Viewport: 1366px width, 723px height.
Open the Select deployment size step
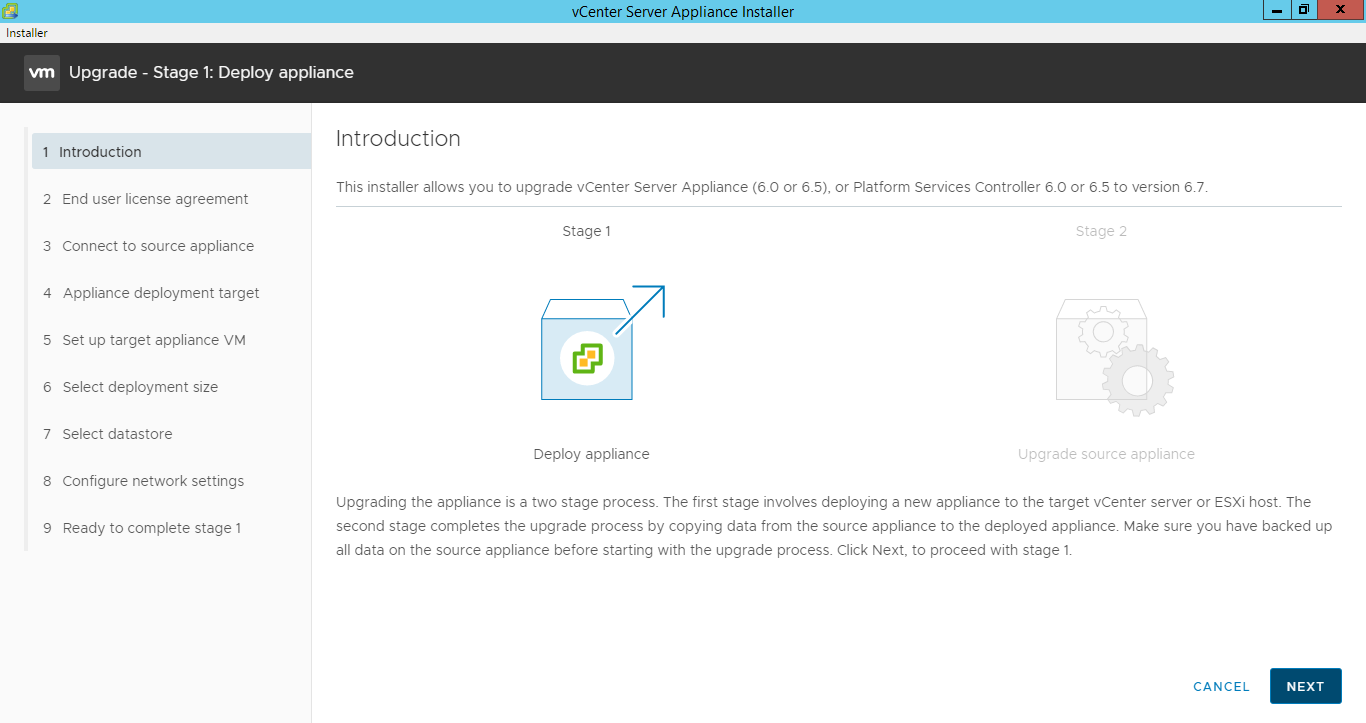[x=140, y=386]
